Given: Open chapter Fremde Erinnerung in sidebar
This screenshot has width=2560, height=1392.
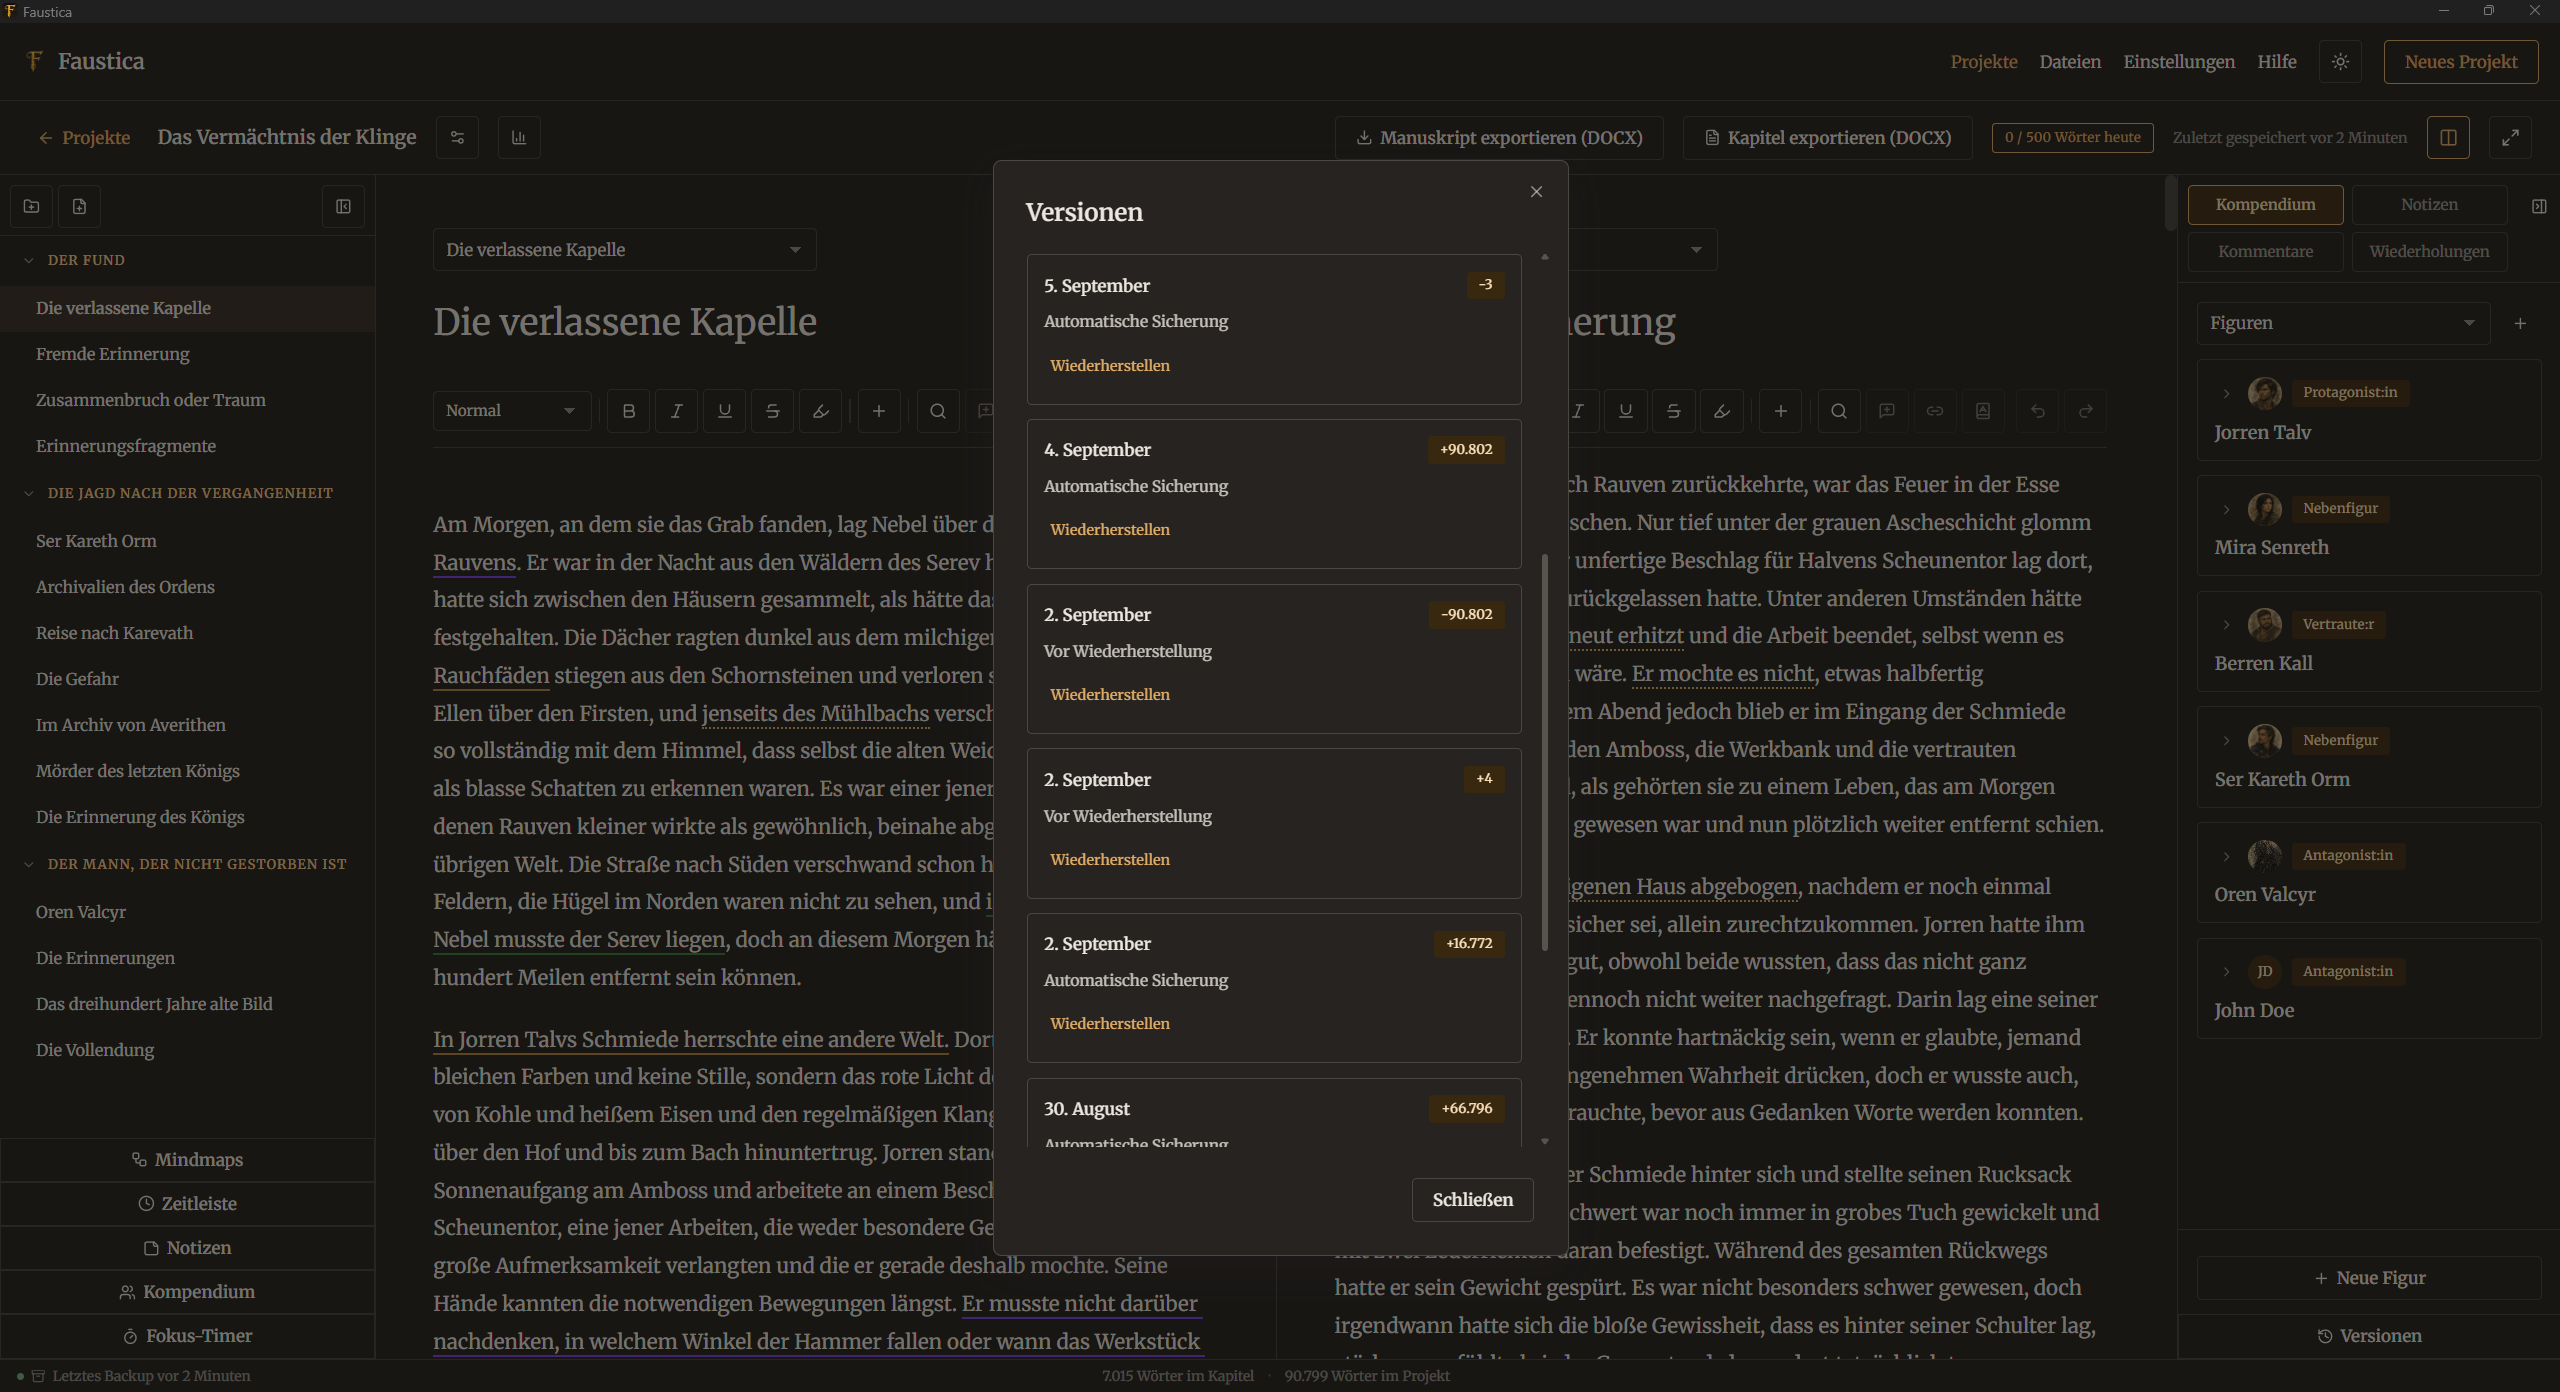Looking at the screenshot, I should tap(187, 354).
